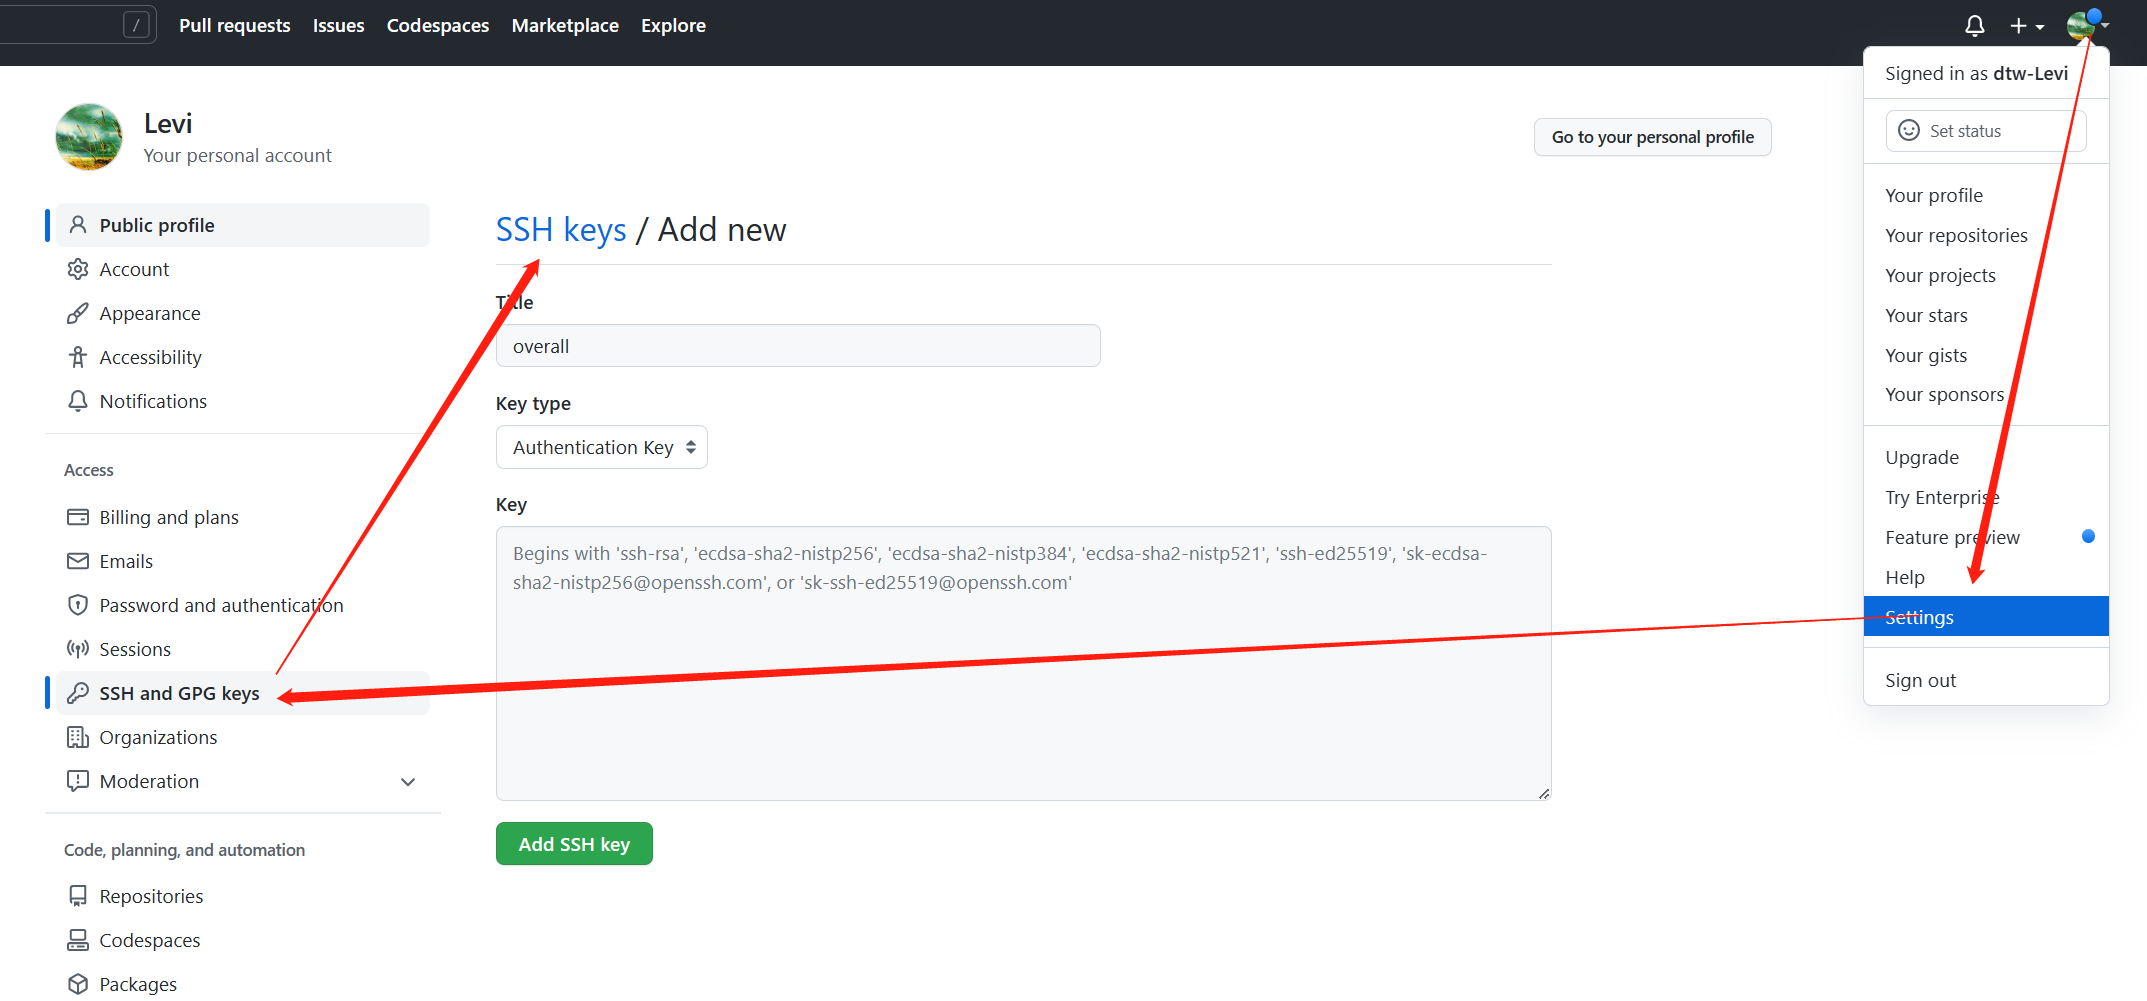Click the green Add SSH key button
This screenshot has height=1001, width=2147.
(574, 844)
